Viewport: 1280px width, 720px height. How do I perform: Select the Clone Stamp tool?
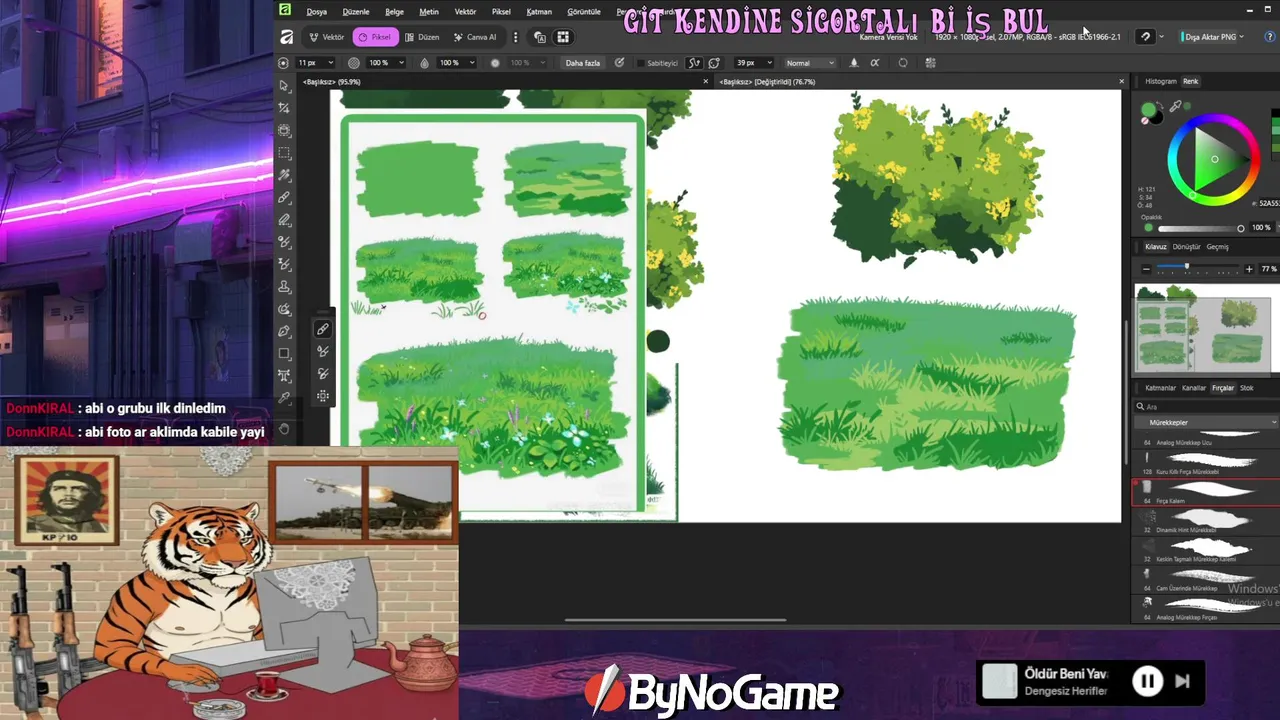(x=285, y=287)
